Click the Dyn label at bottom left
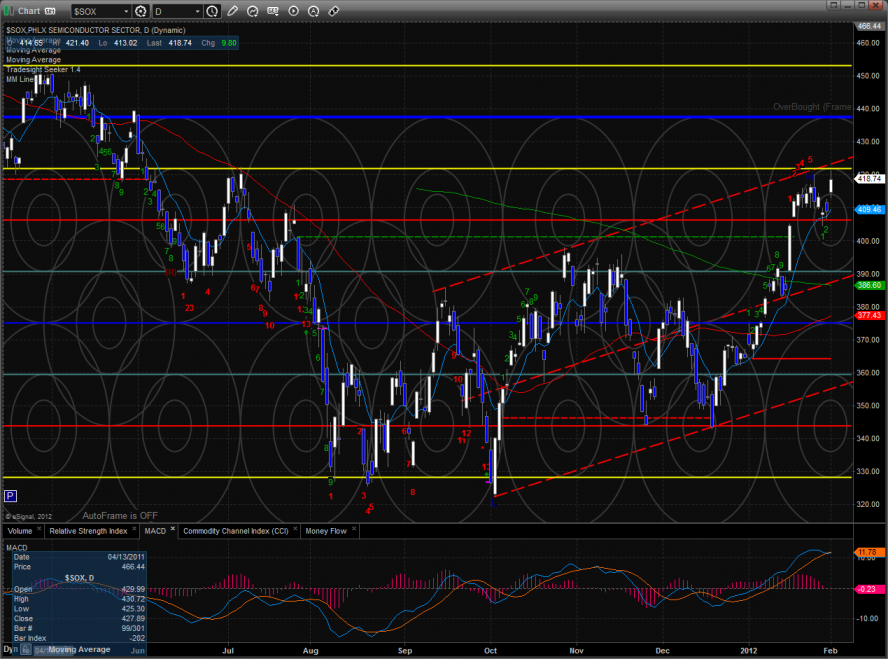This screenshot has width=888, height=659. pyautogui.click(x=11, y=649)
